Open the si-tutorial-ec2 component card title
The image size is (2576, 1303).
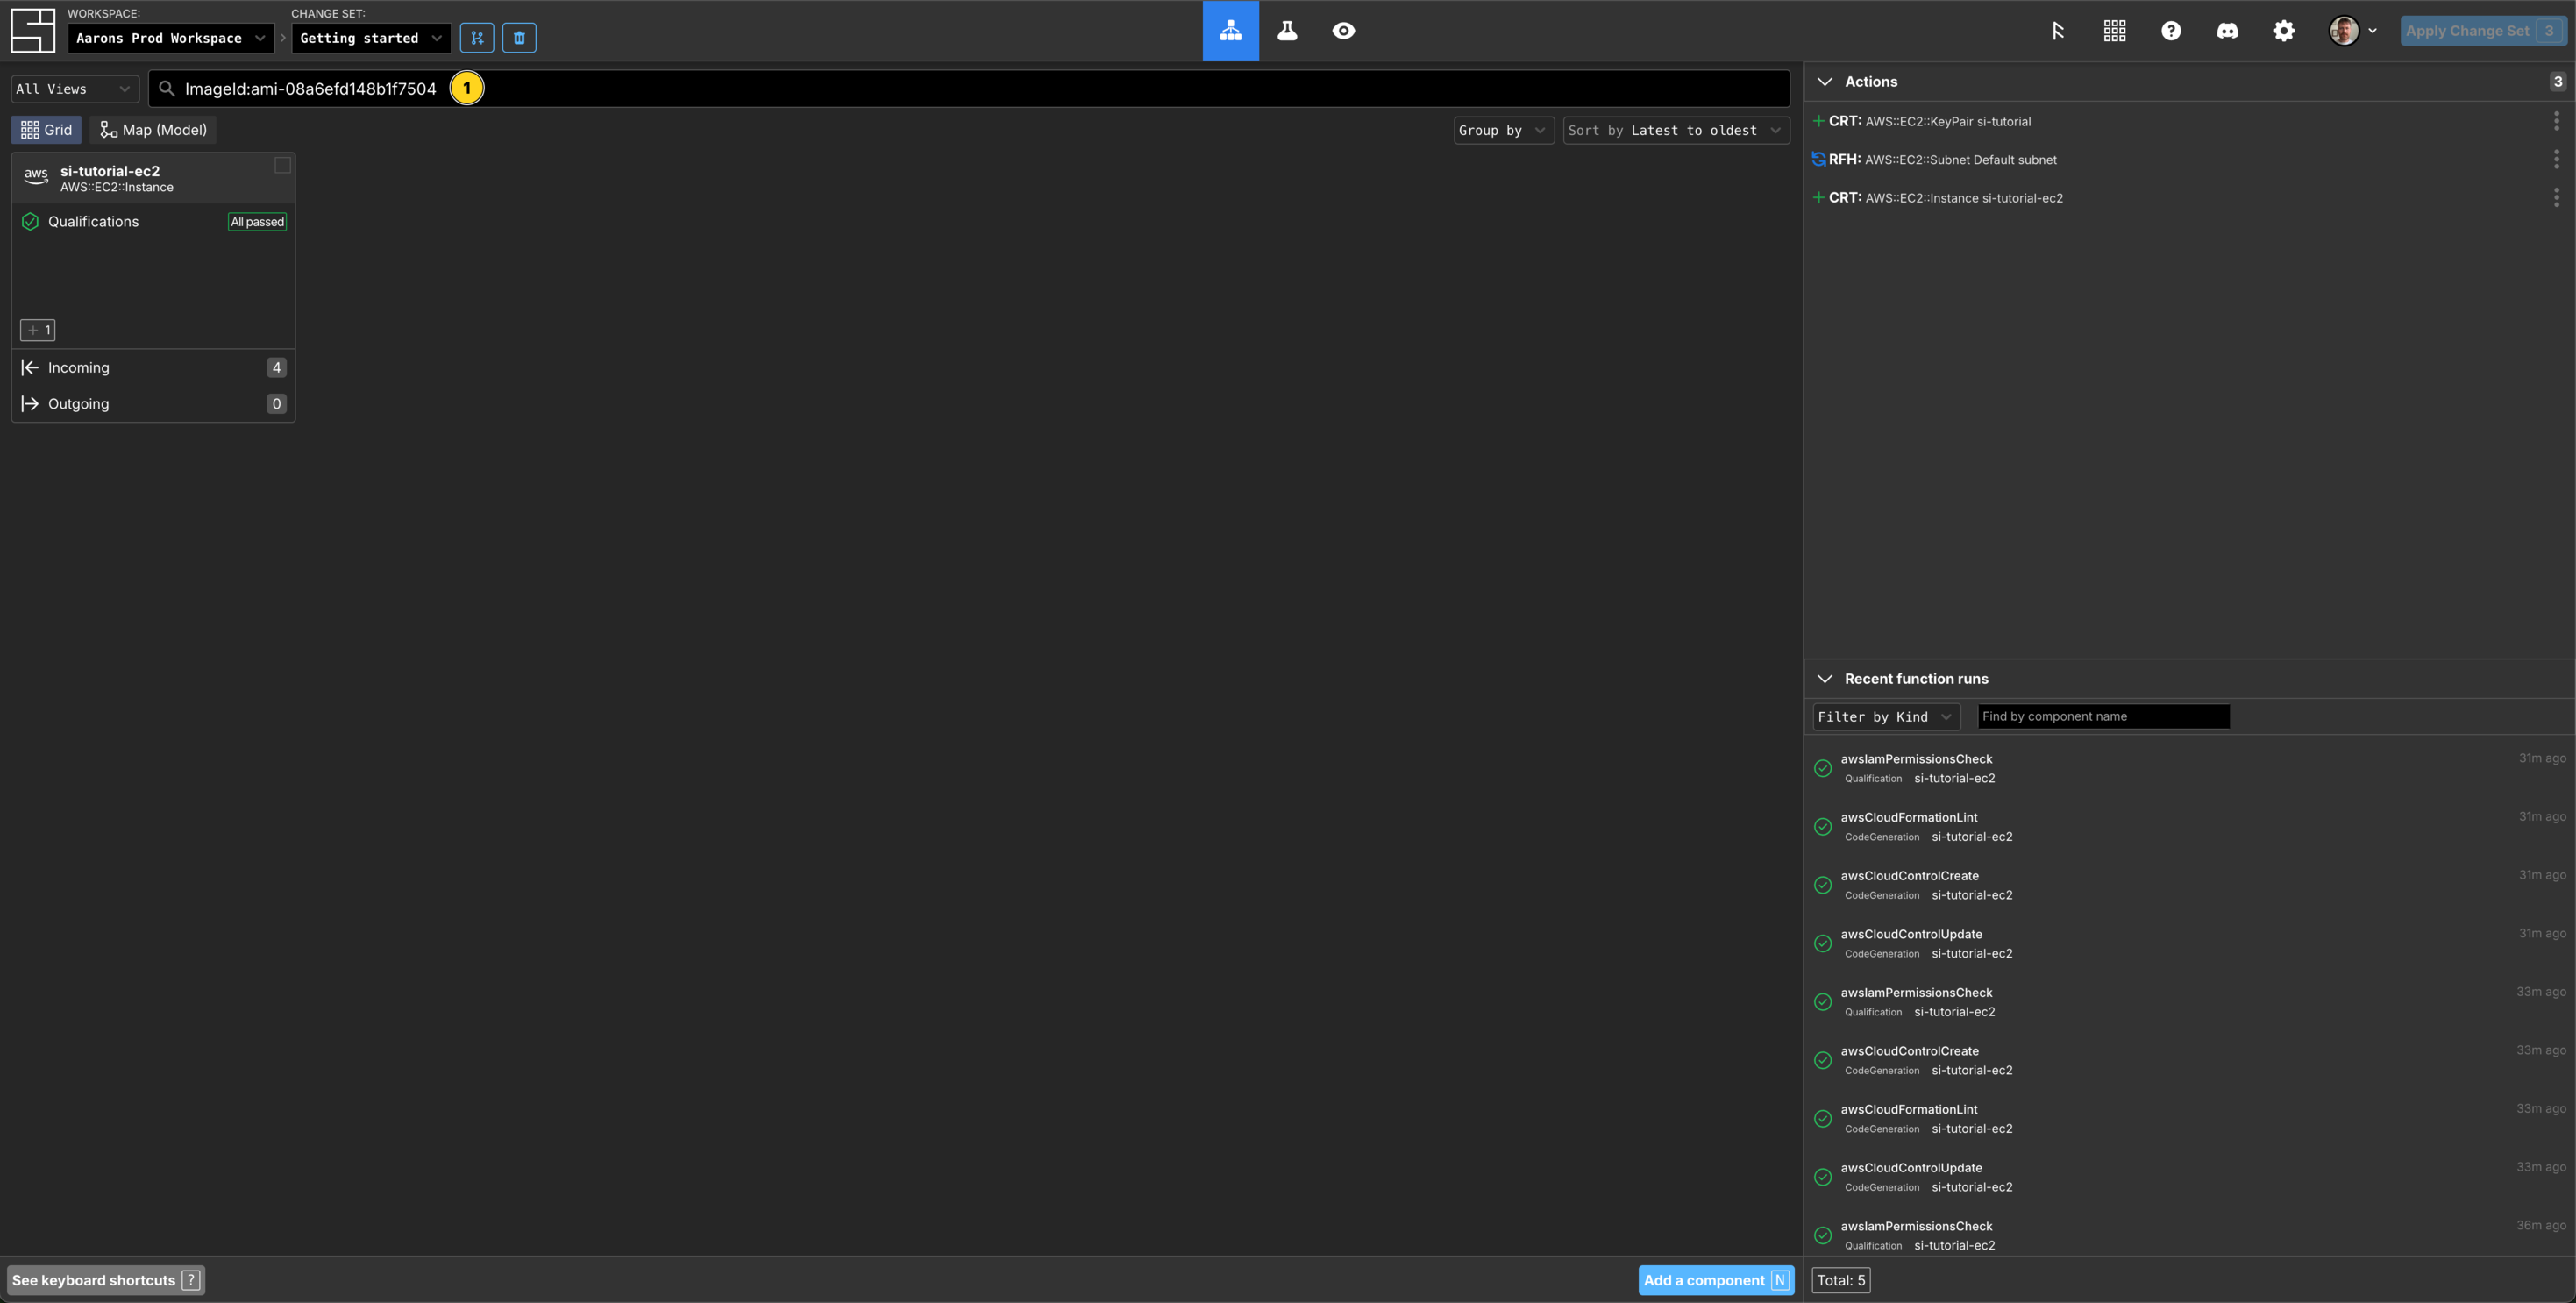click(110, 171)
